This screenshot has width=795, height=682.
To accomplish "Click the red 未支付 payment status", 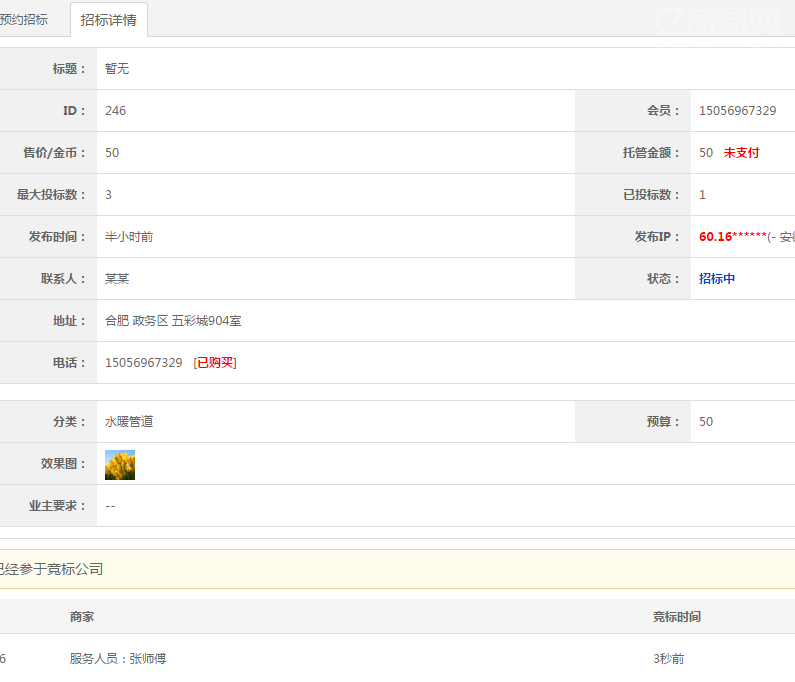I will click(741, 153).
